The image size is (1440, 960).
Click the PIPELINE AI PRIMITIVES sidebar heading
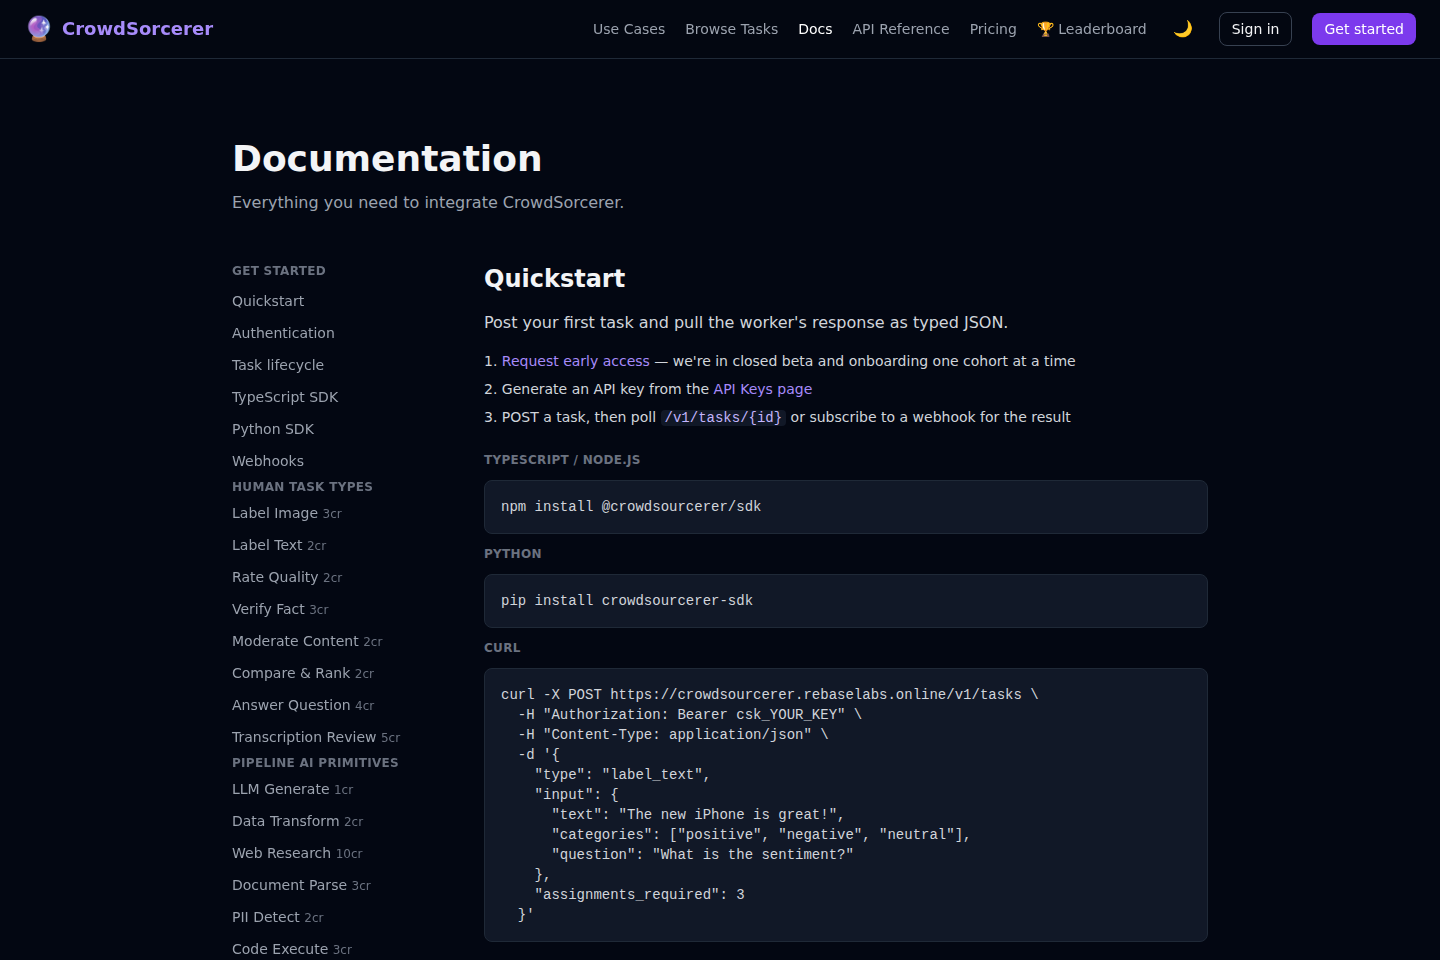tap(315, 763)
